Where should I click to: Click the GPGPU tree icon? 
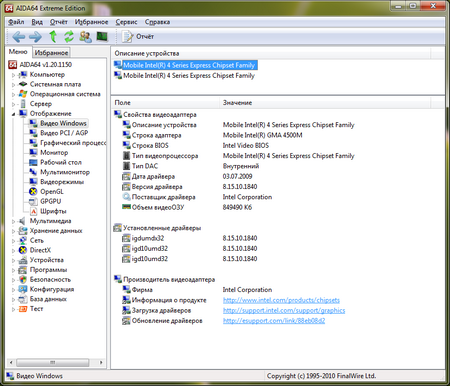pyautogui.click(x=33, y=201)
